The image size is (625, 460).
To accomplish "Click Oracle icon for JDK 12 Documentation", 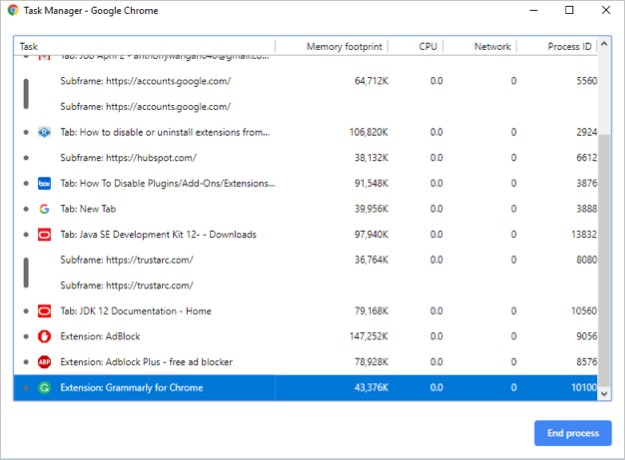I will 44,311.
